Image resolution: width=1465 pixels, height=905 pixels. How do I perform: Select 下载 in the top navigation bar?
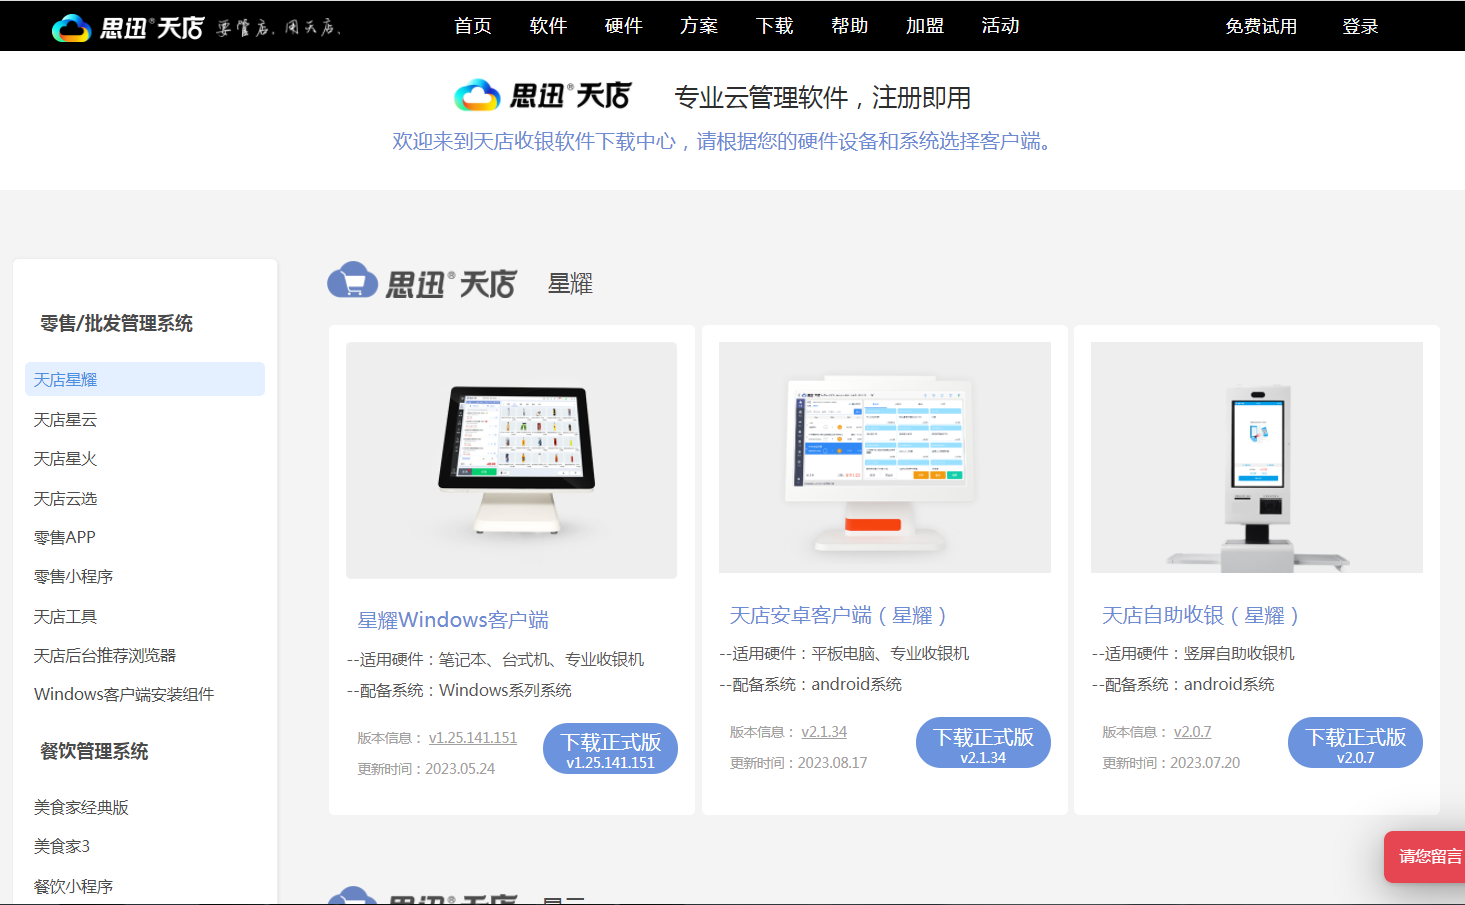tap(774, 26)
